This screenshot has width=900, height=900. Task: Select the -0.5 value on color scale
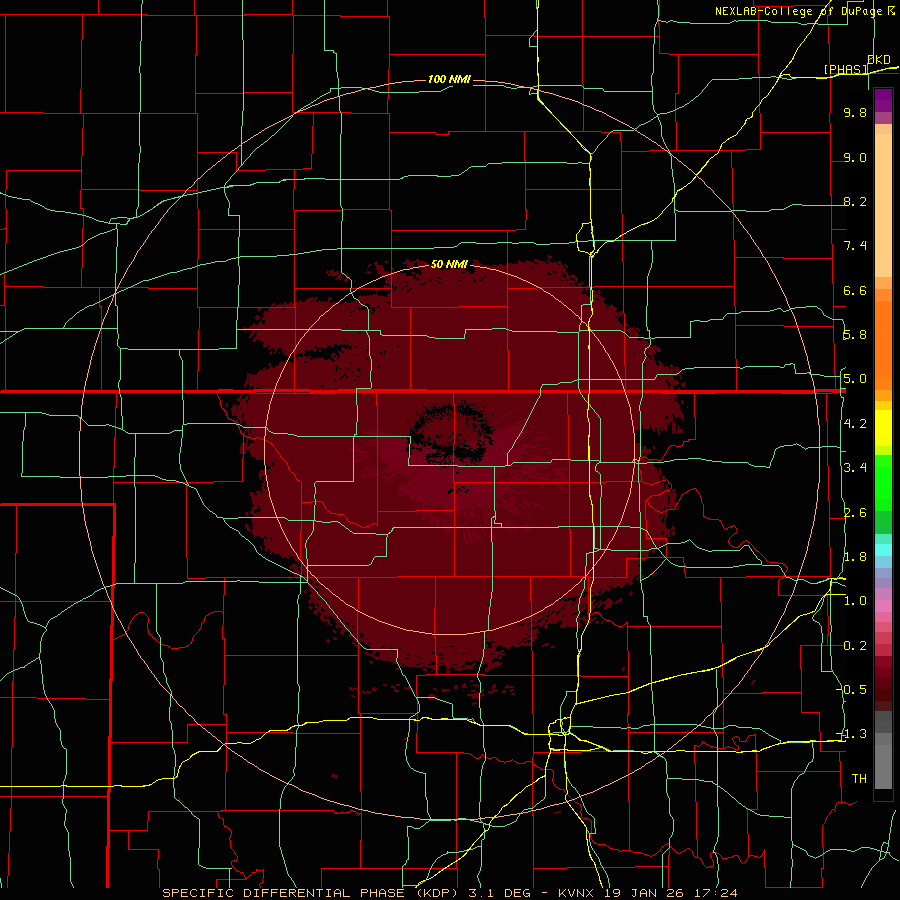pyautogui.click(x=851, y=690)
